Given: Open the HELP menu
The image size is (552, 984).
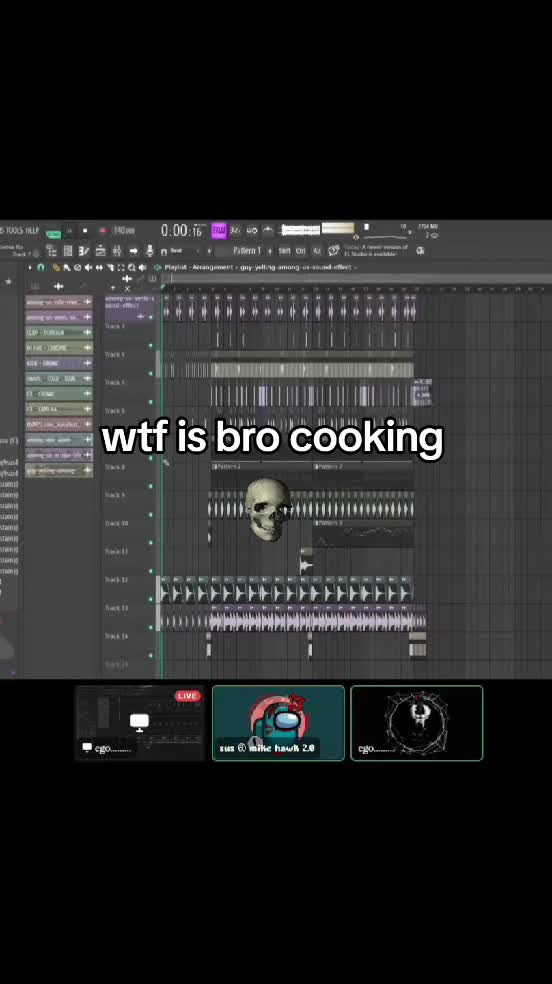Looking at the screenshot, I should pos(32,230).
